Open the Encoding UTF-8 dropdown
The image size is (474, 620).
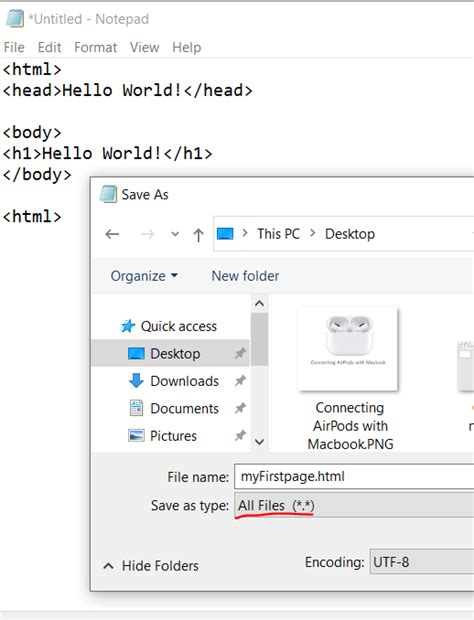tap(421, 562)
